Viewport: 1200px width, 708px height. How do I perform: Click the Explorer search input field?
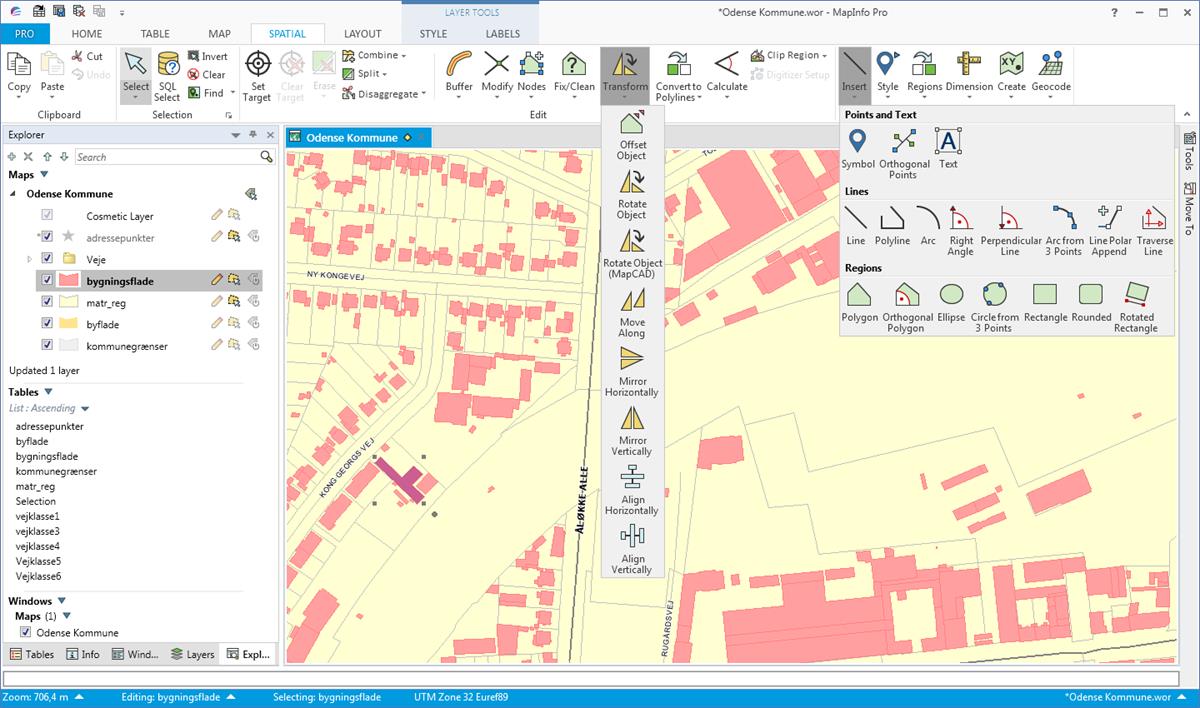pos(166,157)
